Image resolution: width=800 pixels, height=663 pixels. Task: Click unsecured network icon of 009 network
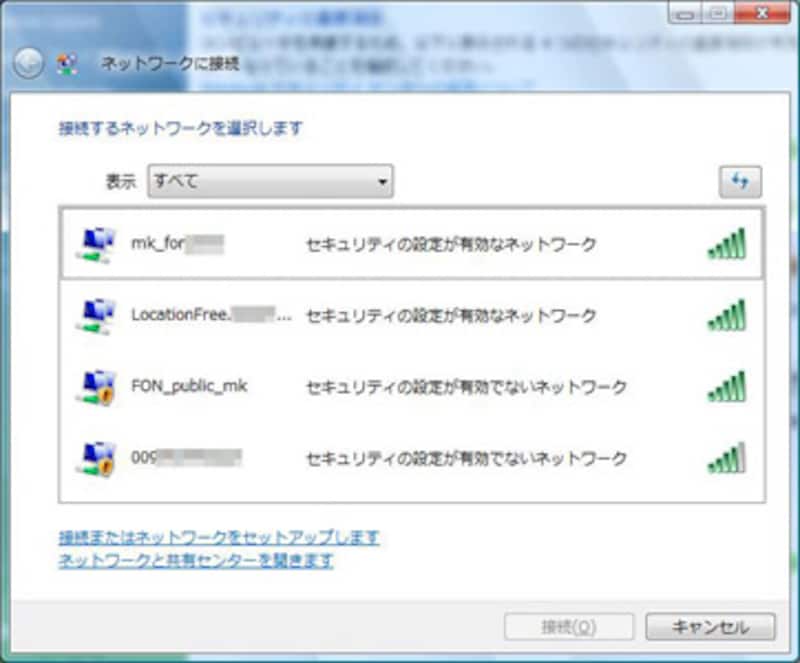pos(96,459)
